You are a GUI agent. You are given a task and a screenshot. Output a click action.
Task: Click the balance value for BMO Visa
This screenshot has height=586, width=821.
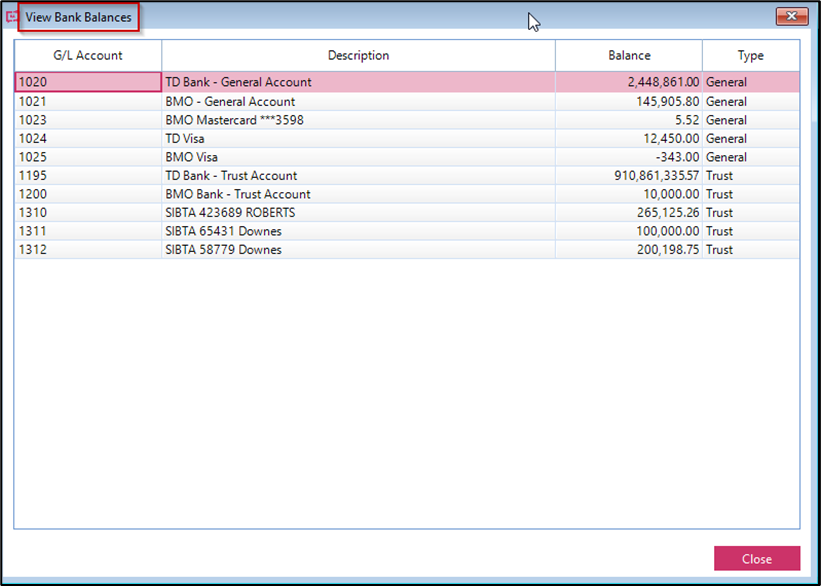[679, 157]
